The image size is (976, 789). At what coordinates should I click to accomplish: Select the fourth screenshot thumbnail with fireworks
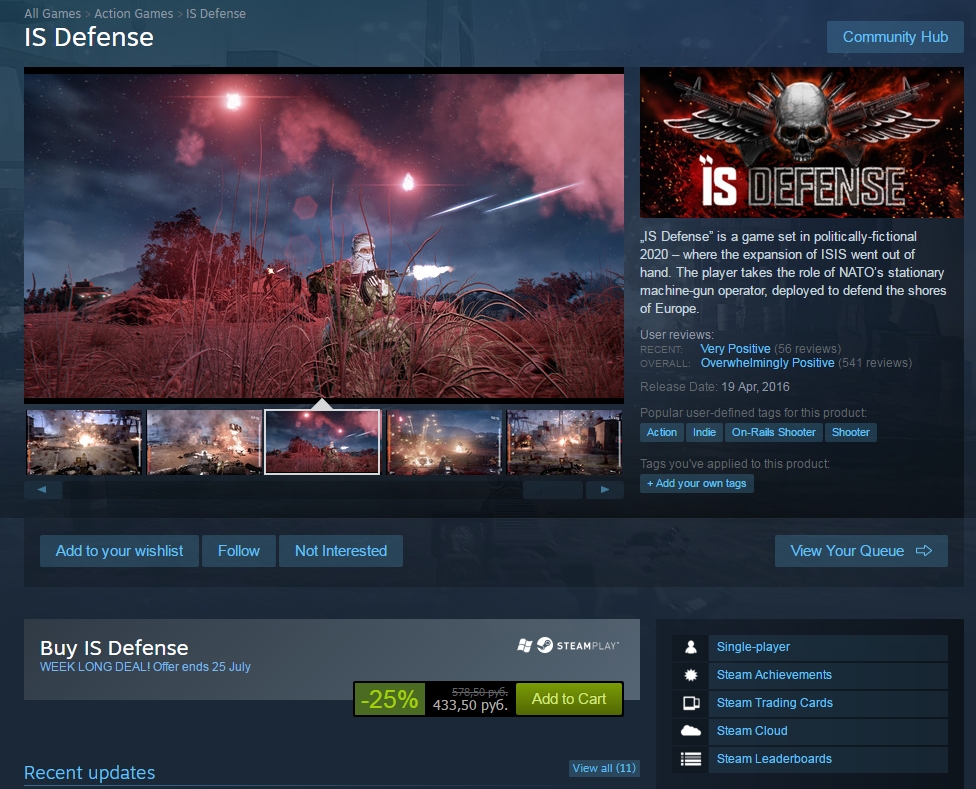(444, 442)
